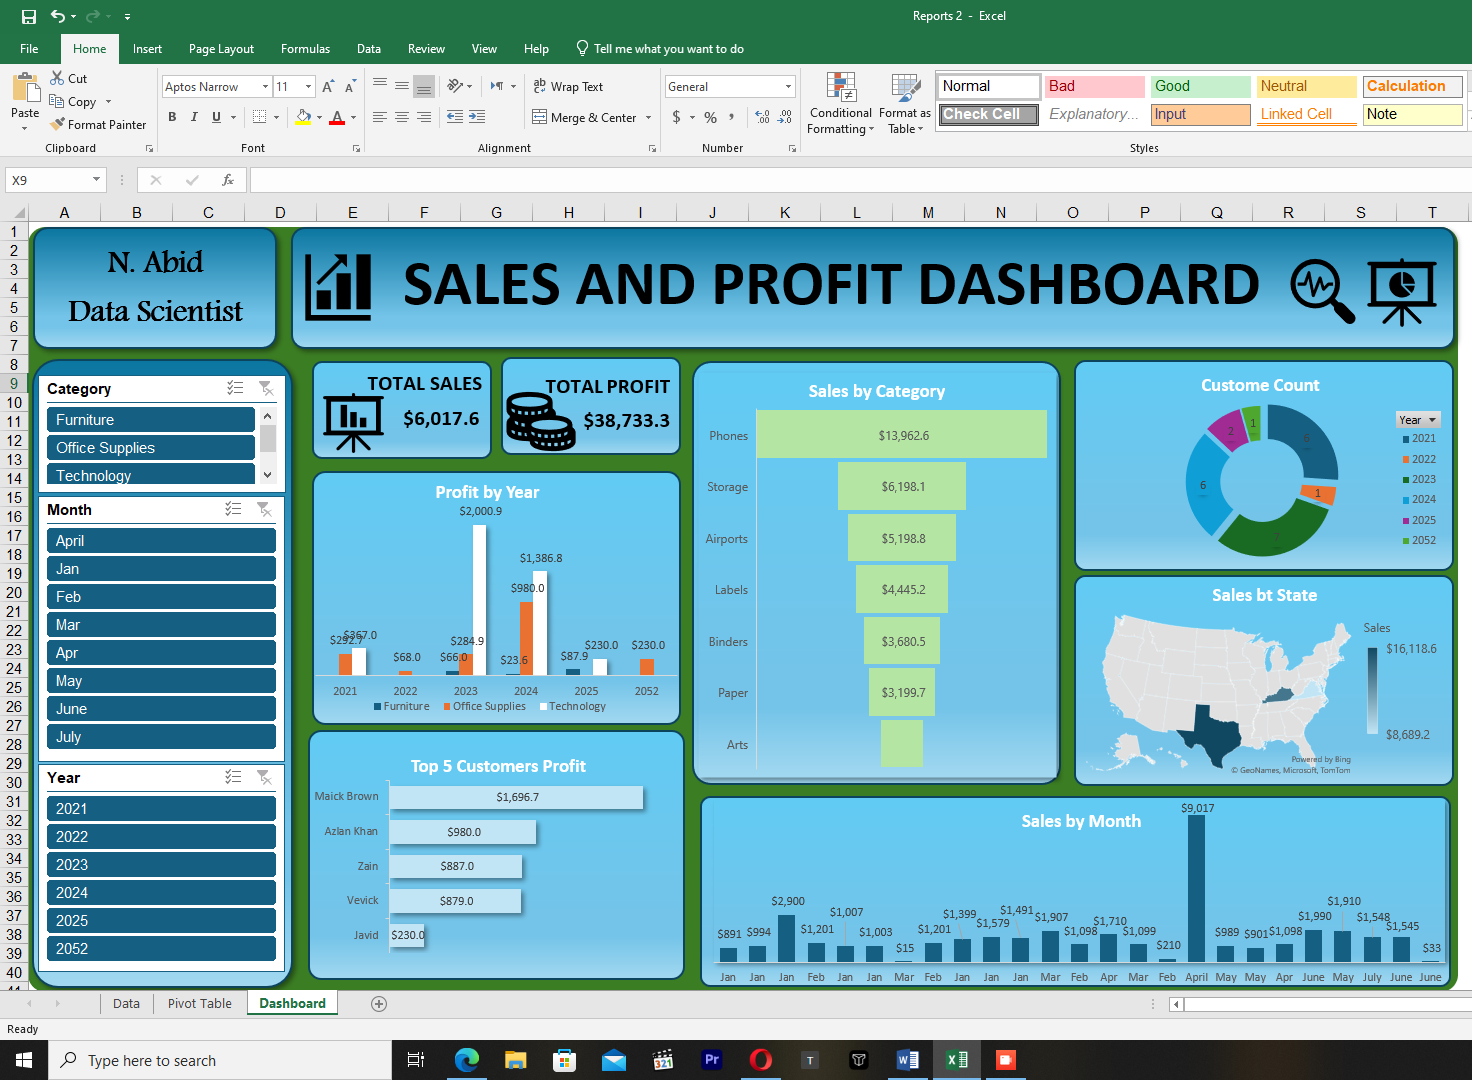Select the Format Painter tool

(99, 125)
